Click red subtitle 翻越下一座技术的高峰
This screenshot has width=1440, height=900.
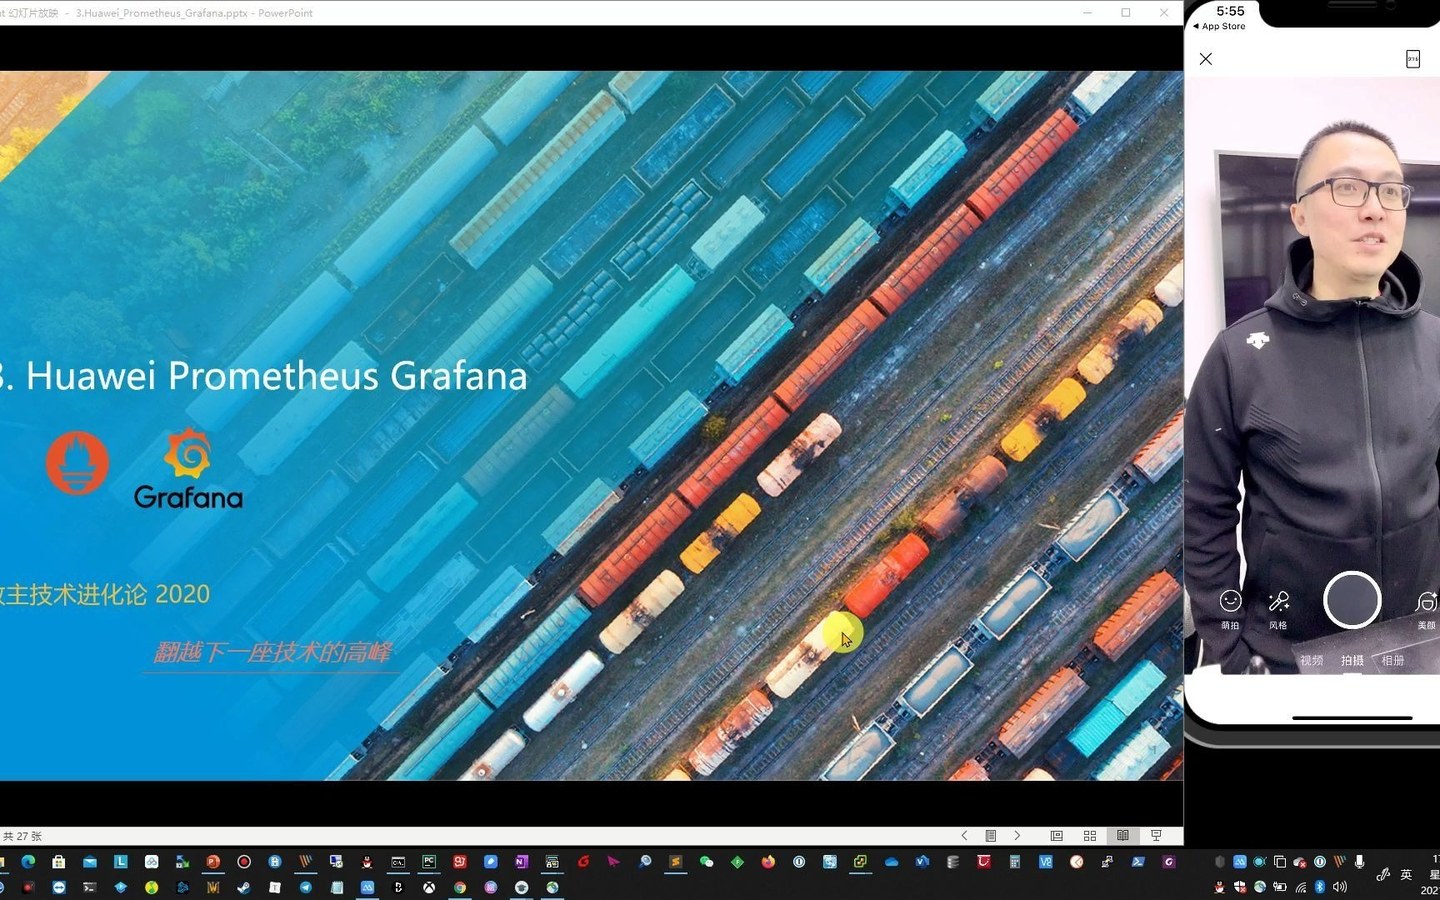[272, 653]
